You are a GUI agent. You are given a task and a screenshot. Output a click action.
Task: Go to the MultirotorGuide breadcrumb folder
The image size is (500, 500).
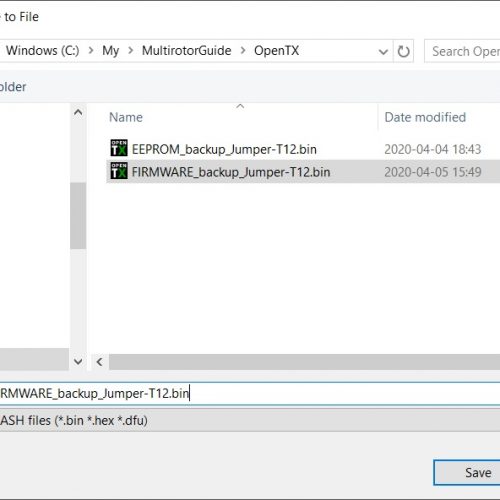(186, 51)
